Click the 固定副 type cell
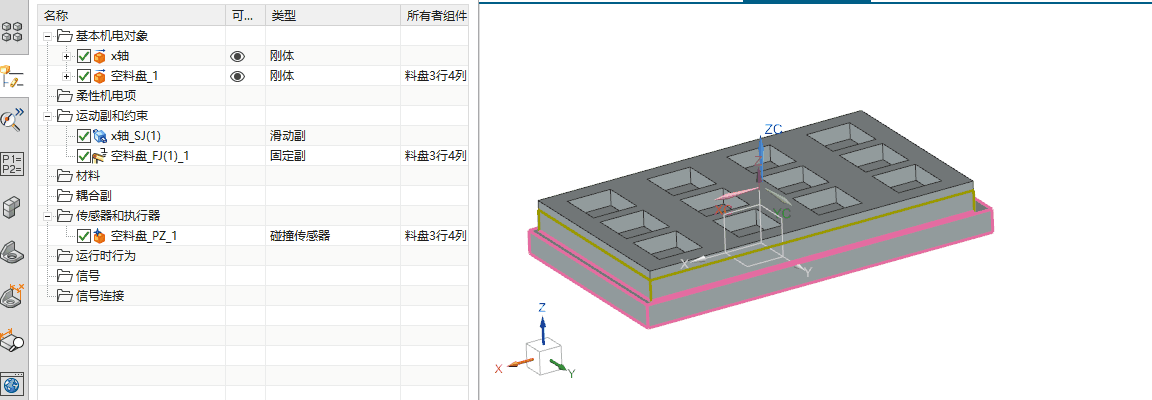The image size is (1152, 400). pyautogui.click(x=288, y=156)
